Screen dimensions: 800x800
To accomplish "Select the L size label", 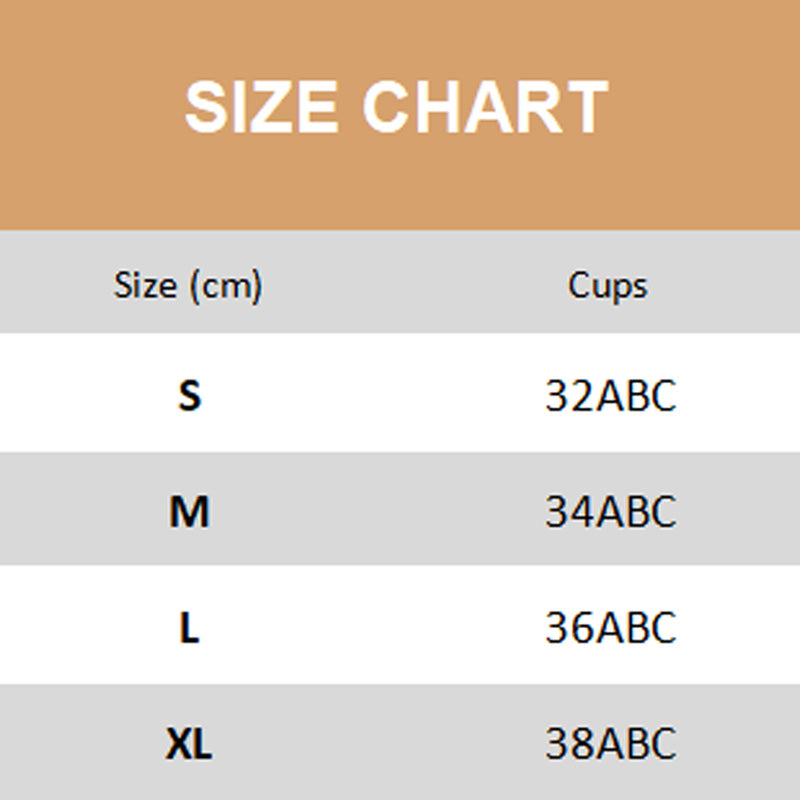I will (189, 628).
